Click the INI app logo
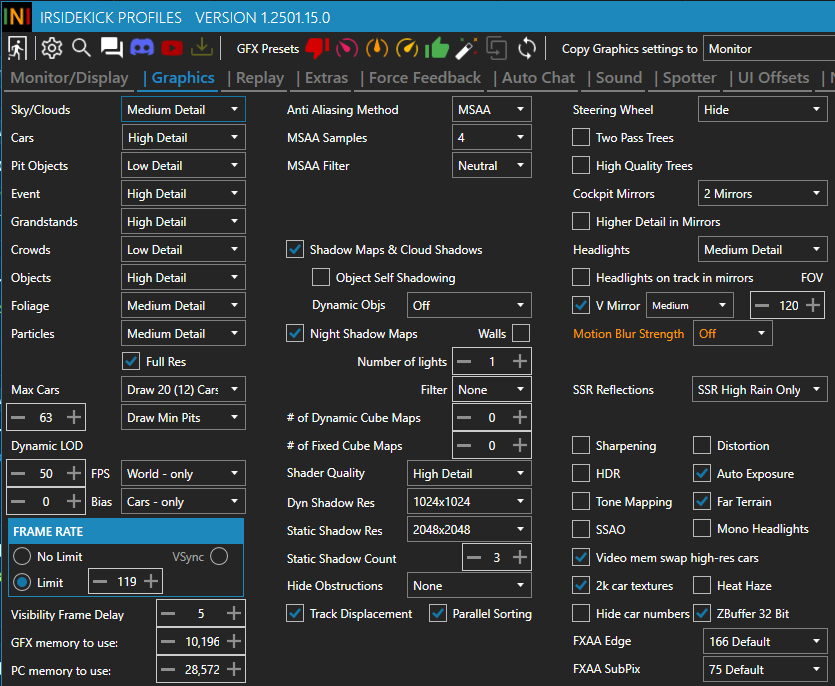 tap(17, 17)
